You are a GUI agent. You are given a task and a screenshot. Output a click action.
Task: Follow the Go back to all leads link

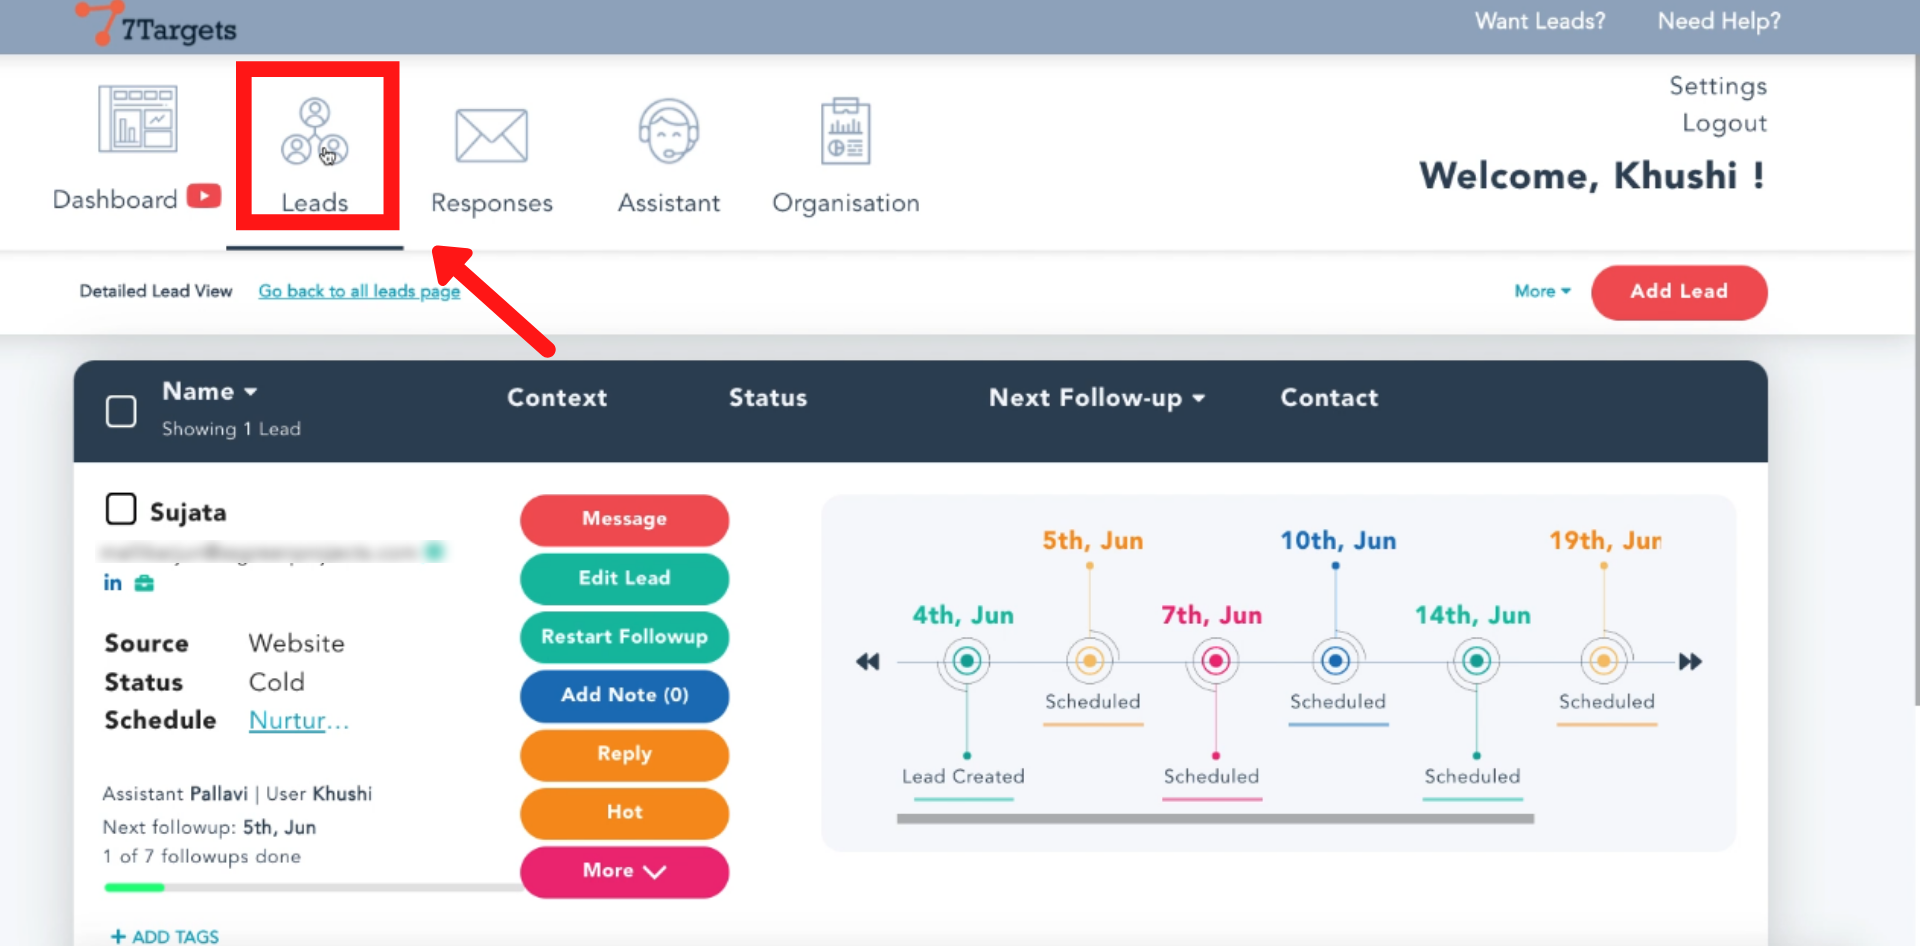coord(359,291)
